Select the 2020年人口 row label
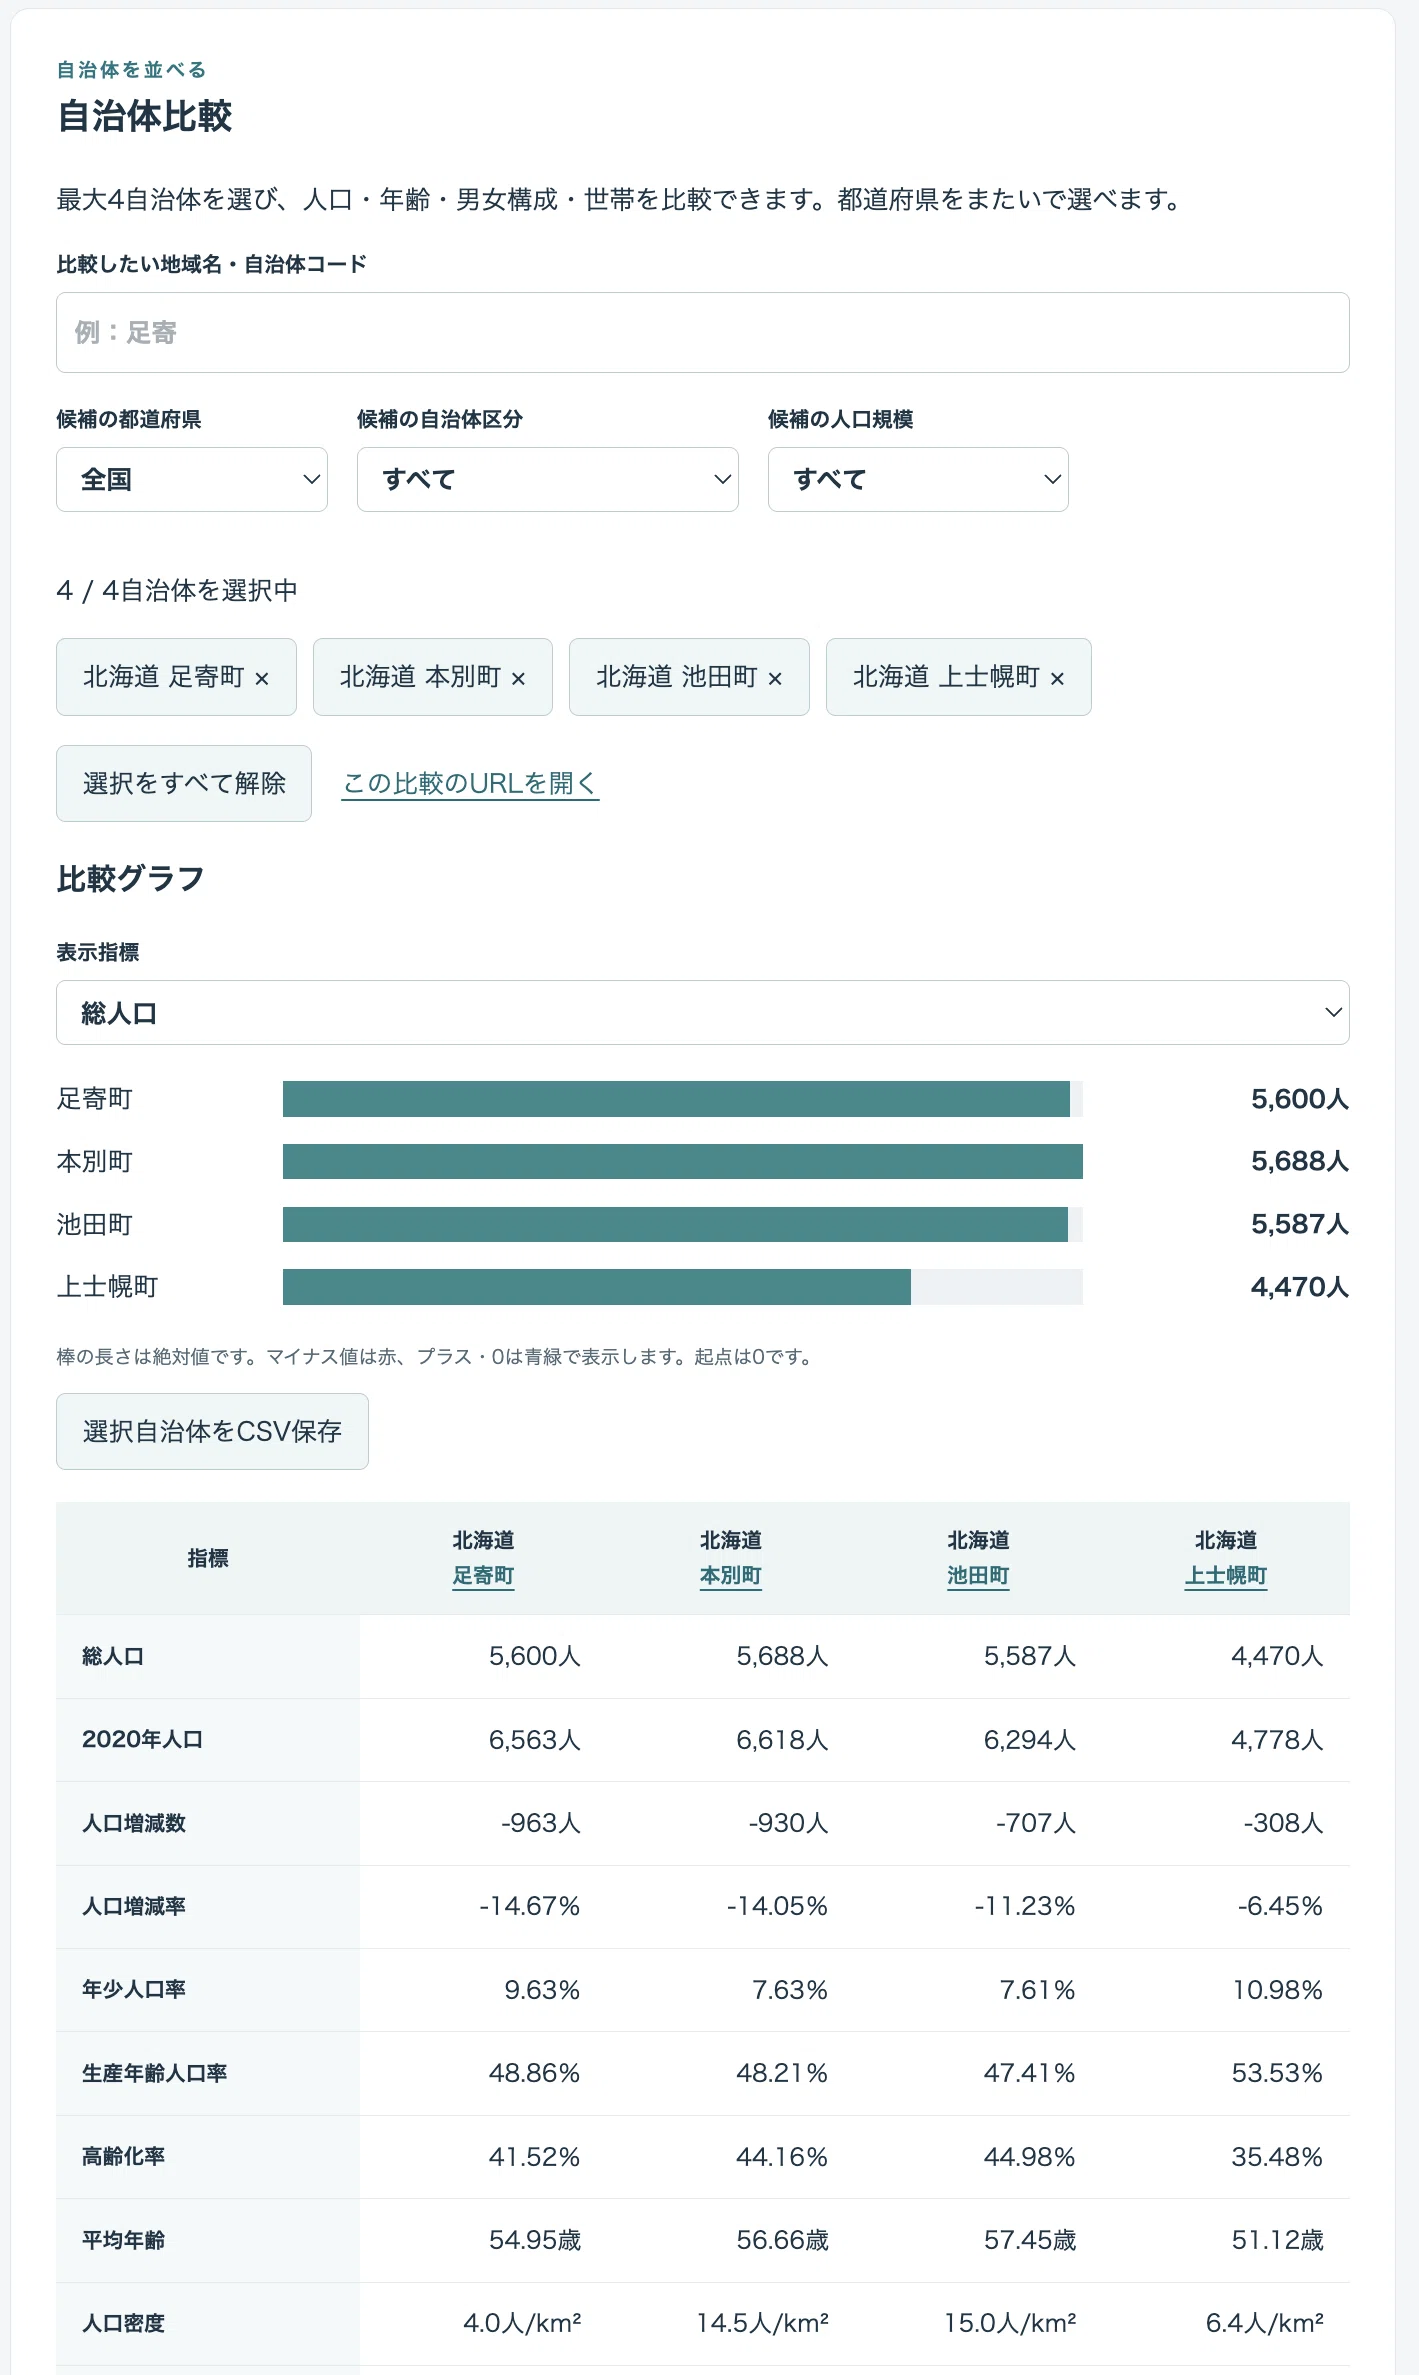The width and height of the screenshot is (1419, 2375). click(142, 1740)
